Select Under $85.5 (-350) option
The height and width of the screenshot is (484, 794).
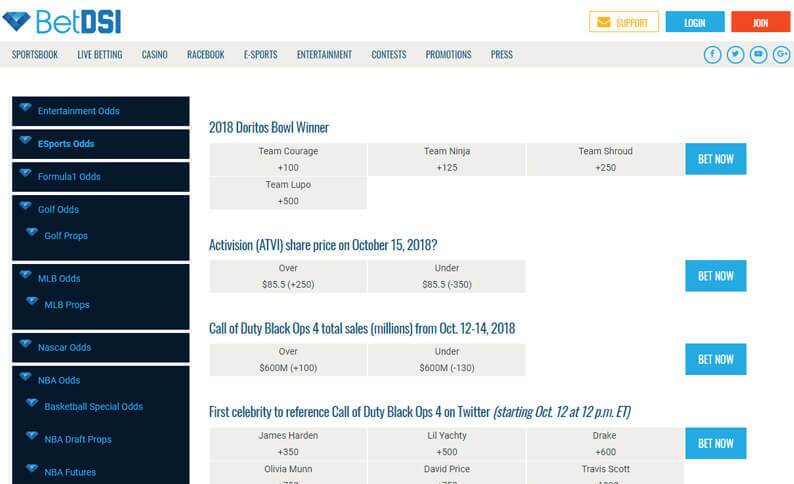pos(447,276)
